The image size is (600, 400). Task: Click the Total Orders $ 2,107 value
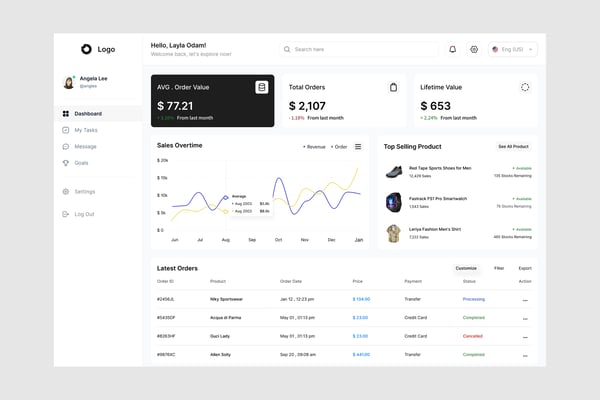point(307,106)
